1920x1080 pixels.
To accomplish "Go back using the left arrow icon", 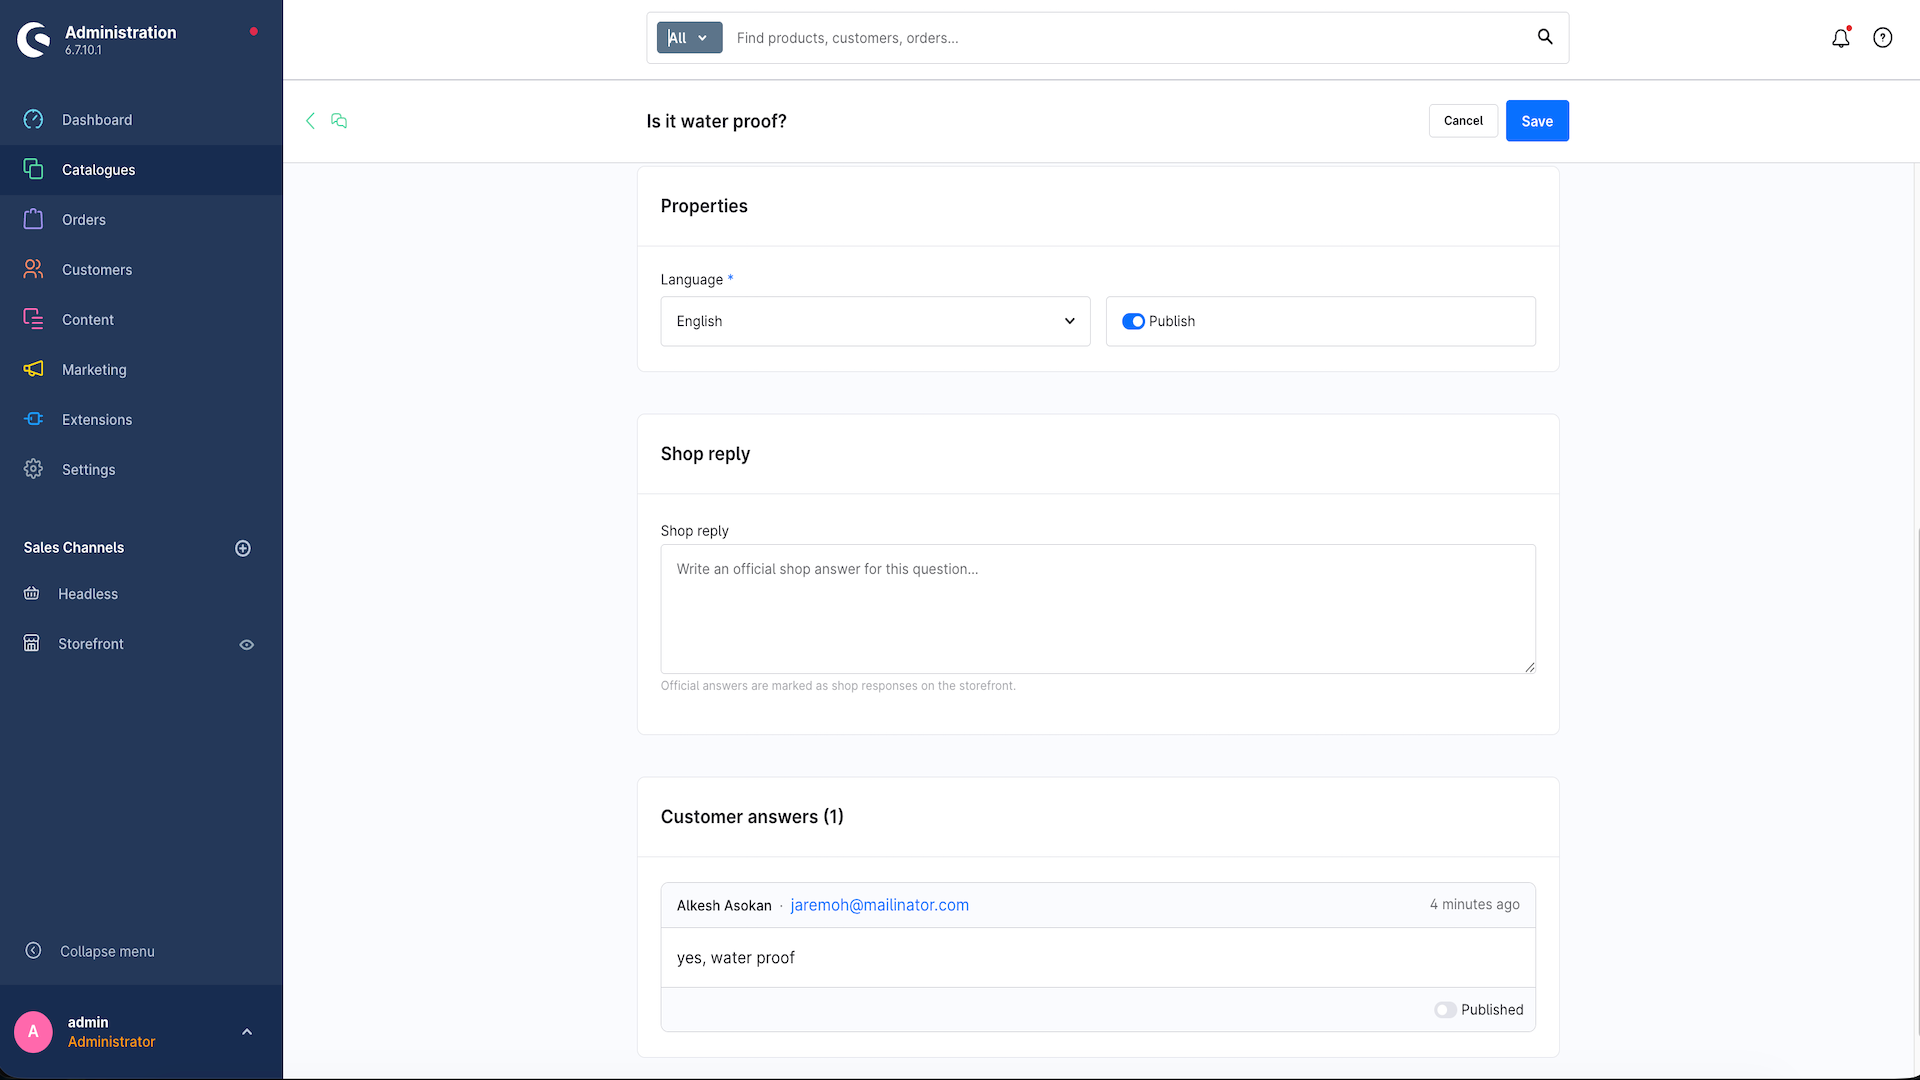I will coord(310,120).
